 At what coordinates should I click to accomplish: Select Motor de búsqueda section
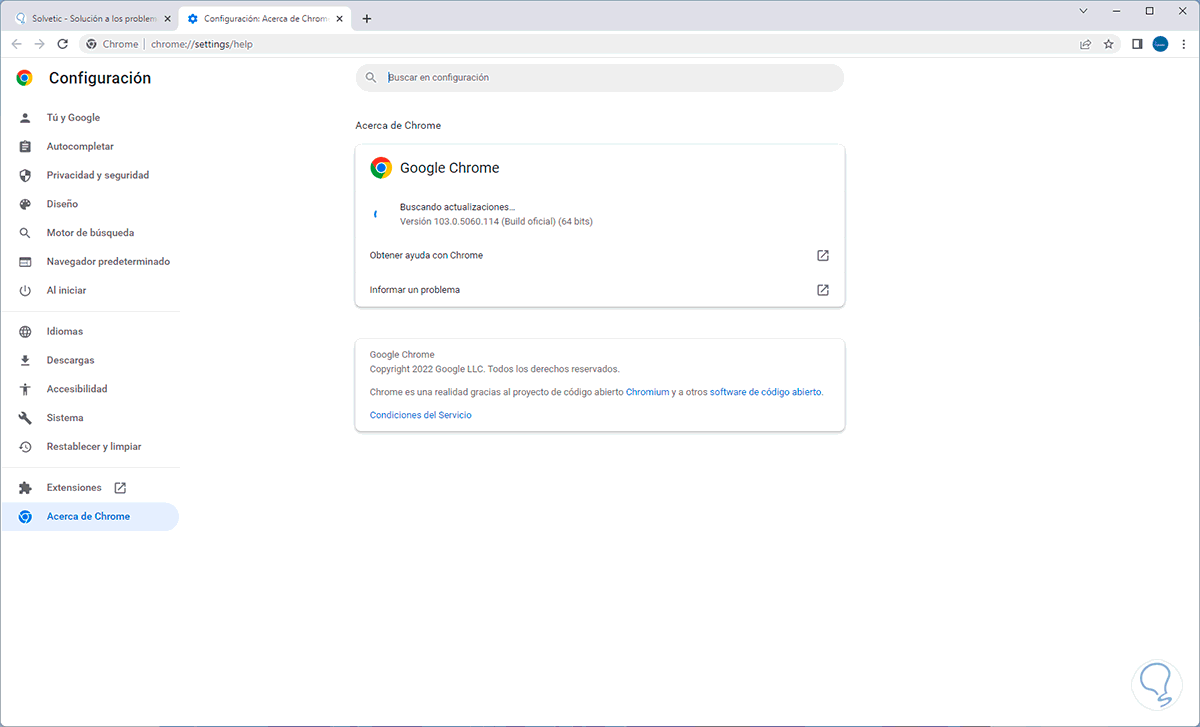point(90,233)
